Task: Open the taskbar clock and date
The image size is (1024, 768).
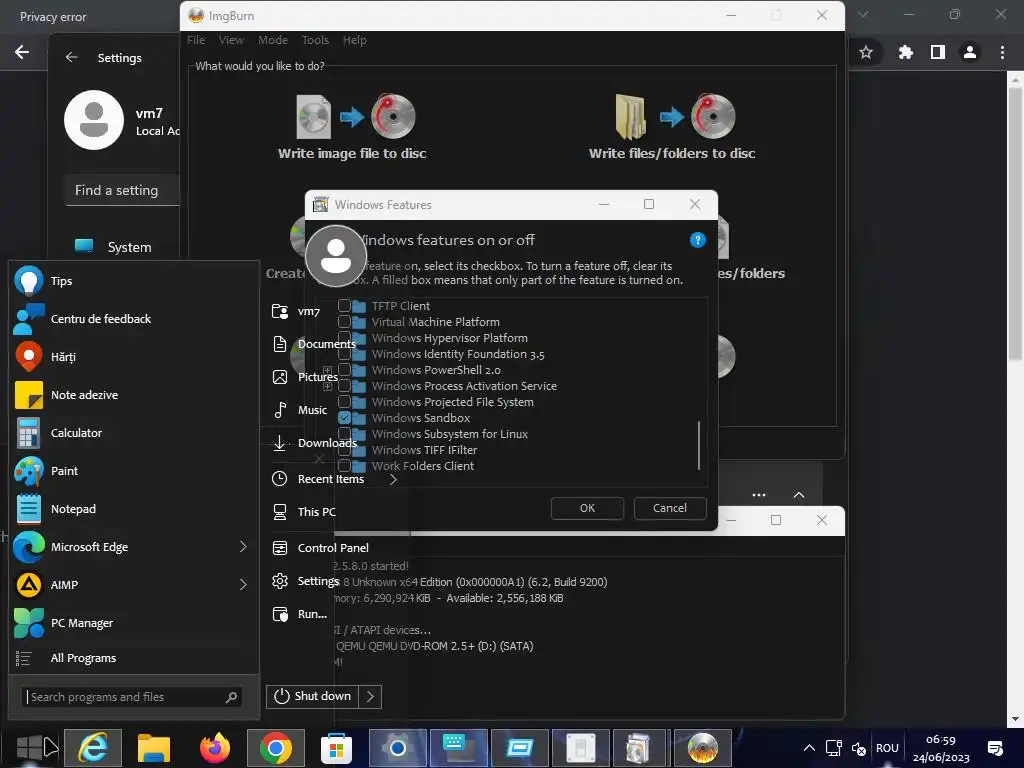Action: point(941,748)
